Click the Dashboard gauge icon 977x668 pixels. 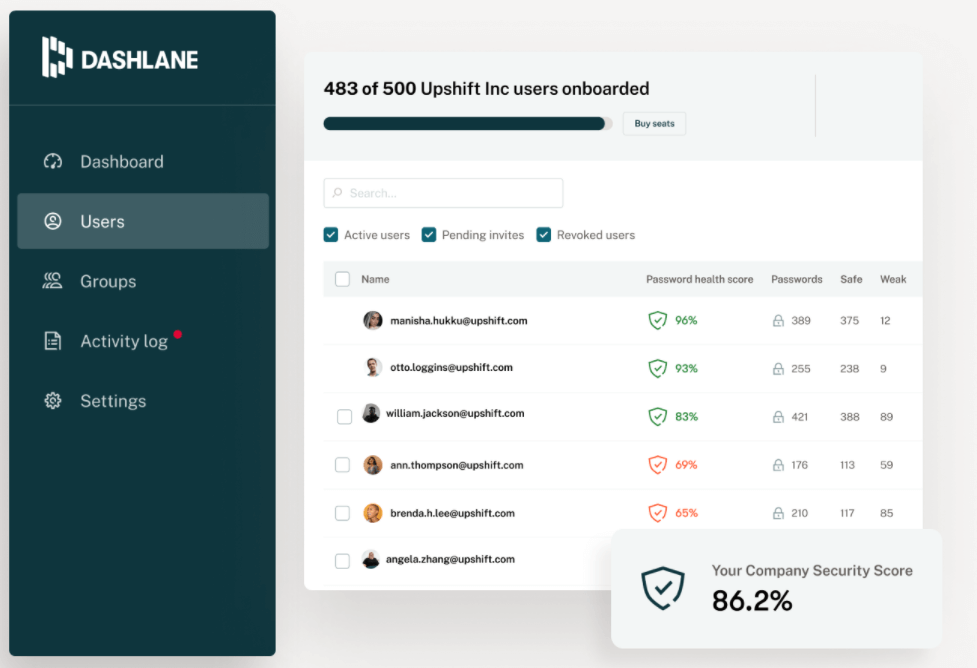point(53,162)
